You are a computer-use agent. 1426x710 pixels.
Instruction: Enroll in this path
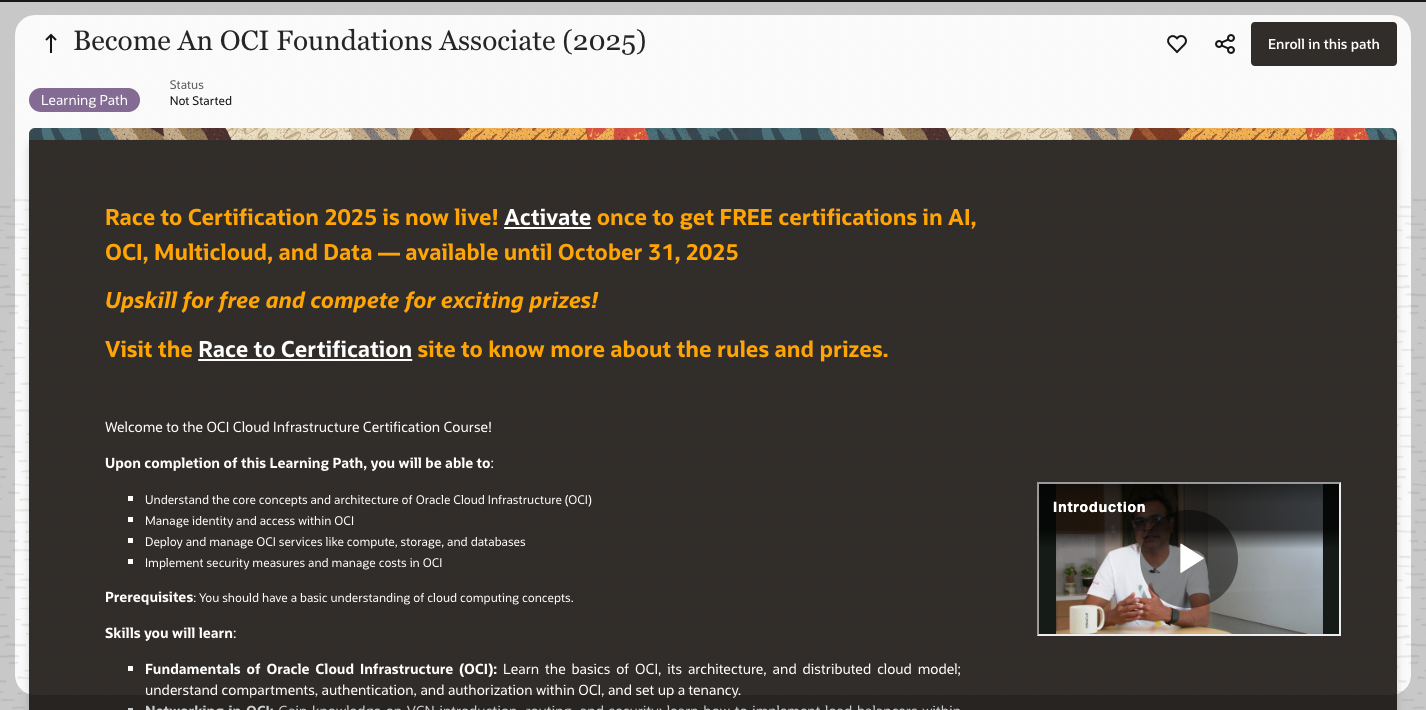[1323, 44]
